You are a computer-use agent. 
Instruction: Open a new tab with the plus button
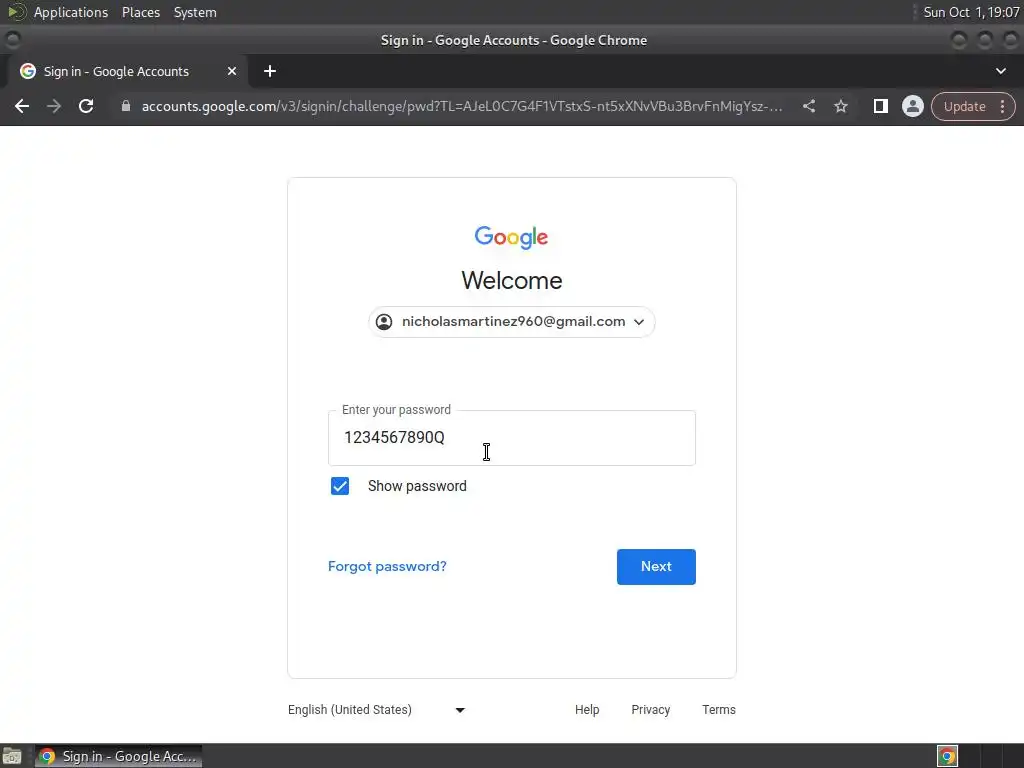pos(270,71)
